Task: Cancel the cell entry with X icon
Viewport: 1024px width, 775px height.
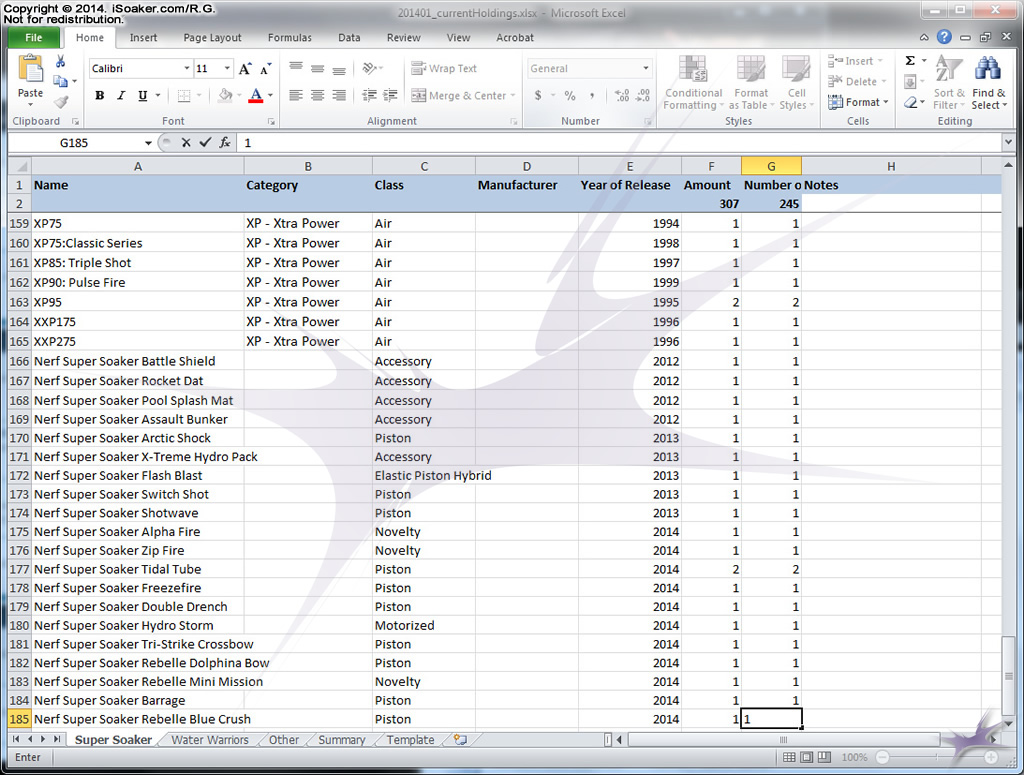Action: [186, 142]
